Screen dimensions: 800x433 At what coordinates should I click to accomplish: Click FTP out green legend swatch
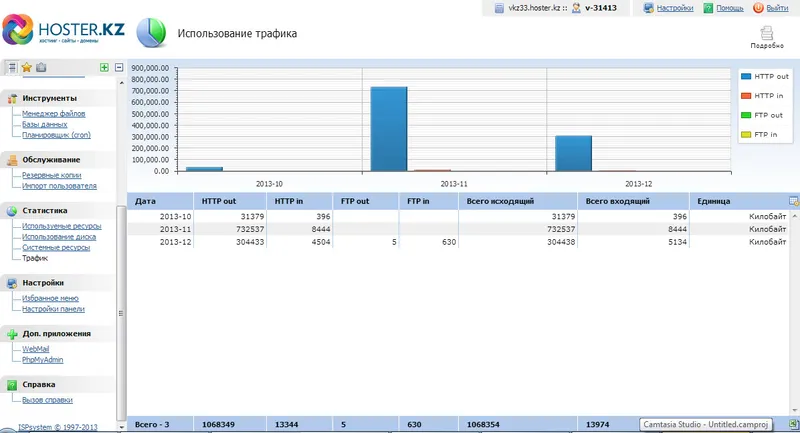pyautogui.click(x=746, y=115)
